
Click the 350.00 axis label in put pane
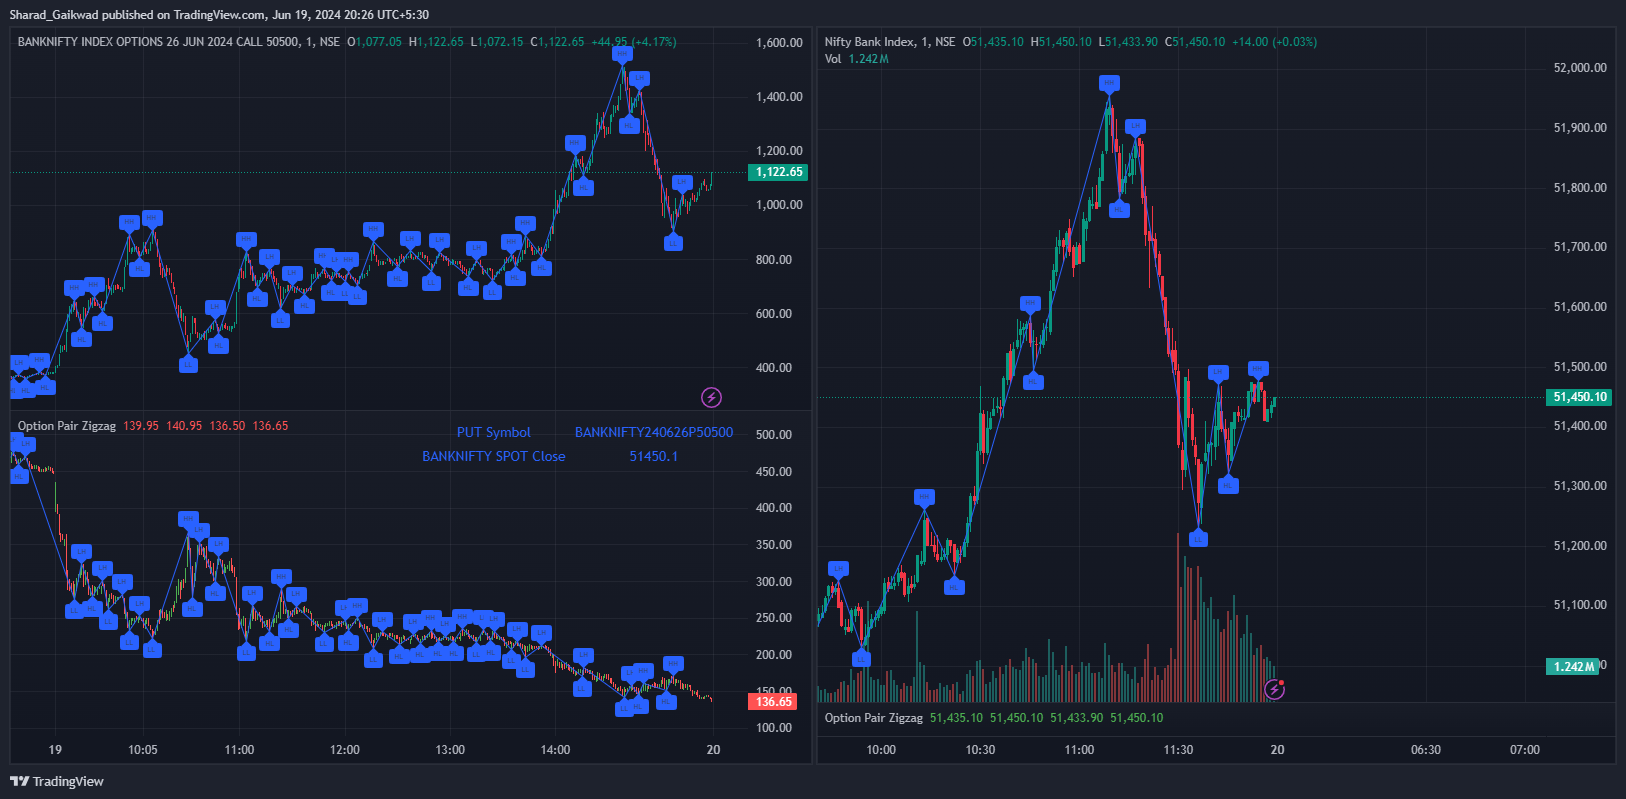click(774, 545)
